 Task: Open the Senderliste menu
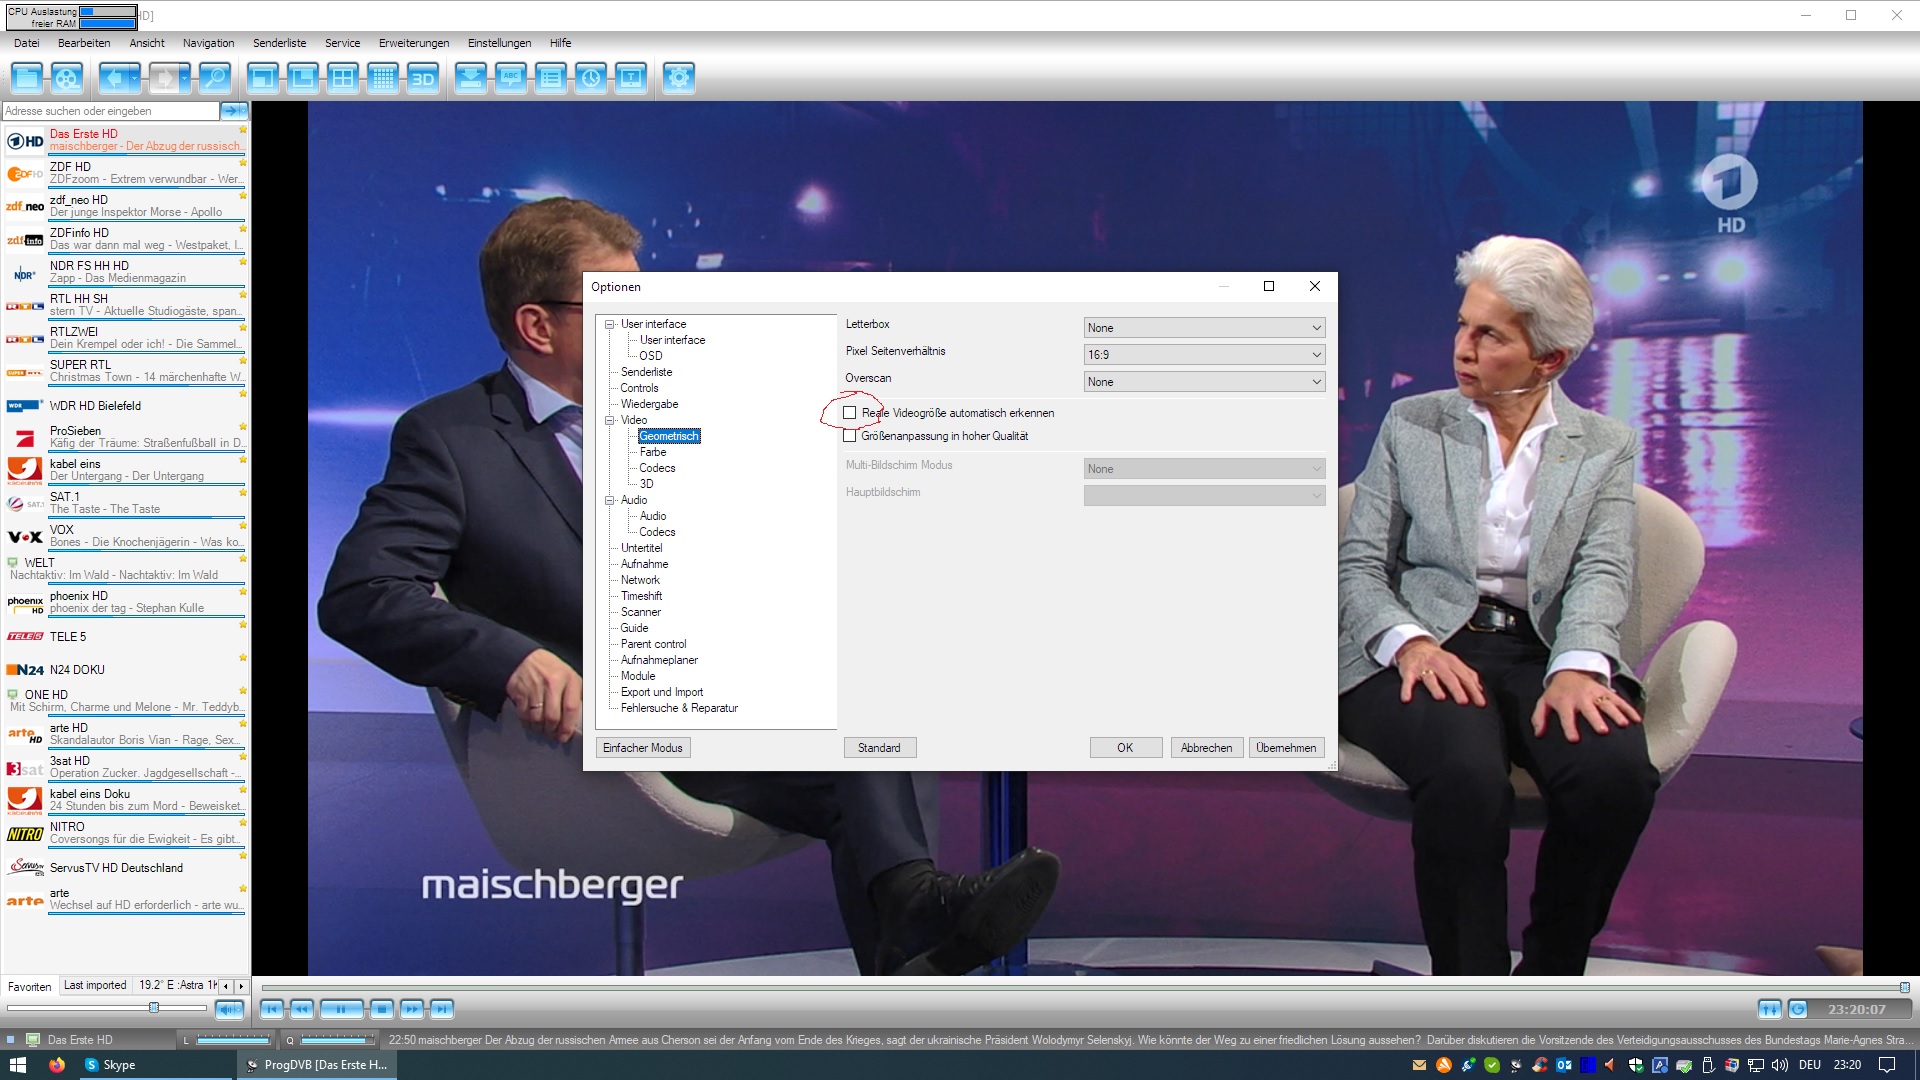pos(279,43)
